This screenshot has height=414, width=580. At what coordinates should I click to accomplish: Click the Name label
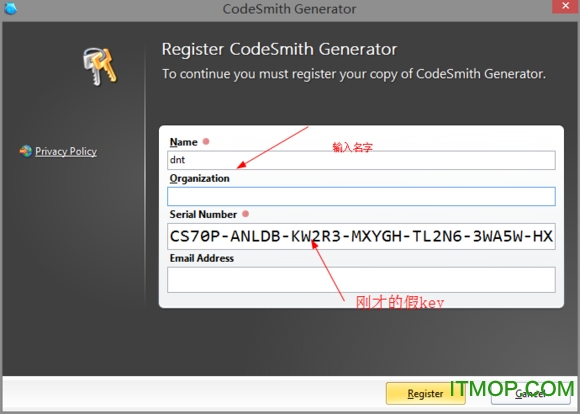click(x=183, y=142)
